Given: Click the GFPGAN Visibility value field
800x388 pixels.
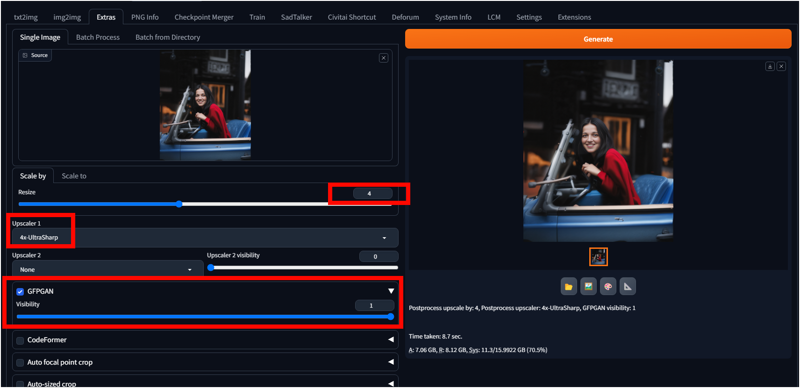Looking at the screenshot, I should click(x=374, y=305).
